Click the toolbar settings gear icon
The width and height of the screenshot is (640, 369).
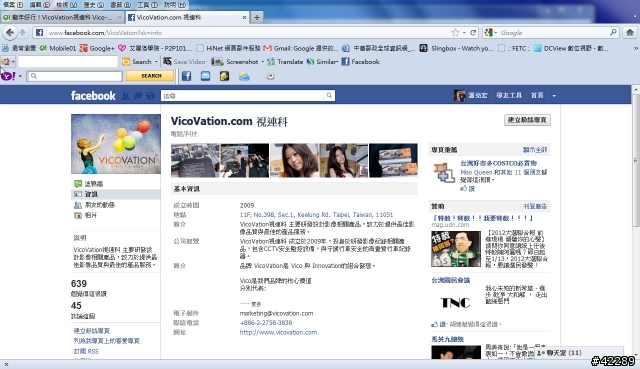point(270,76)
